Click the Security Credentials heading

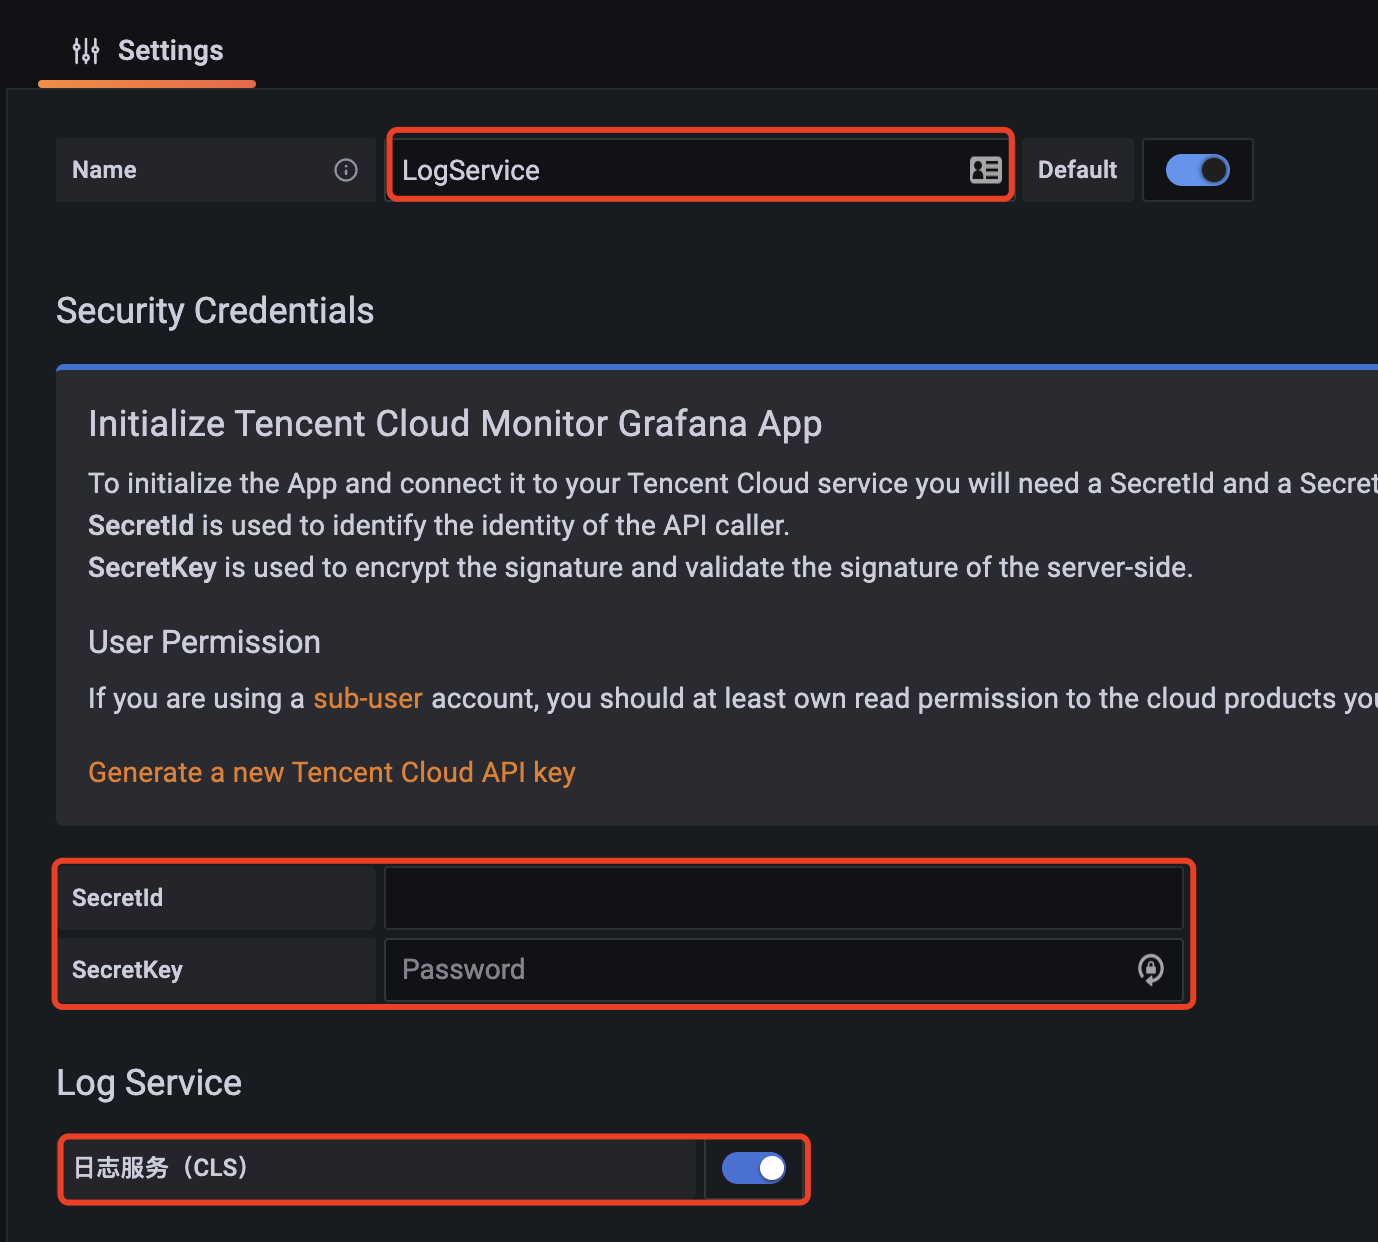tap(215, 311)
